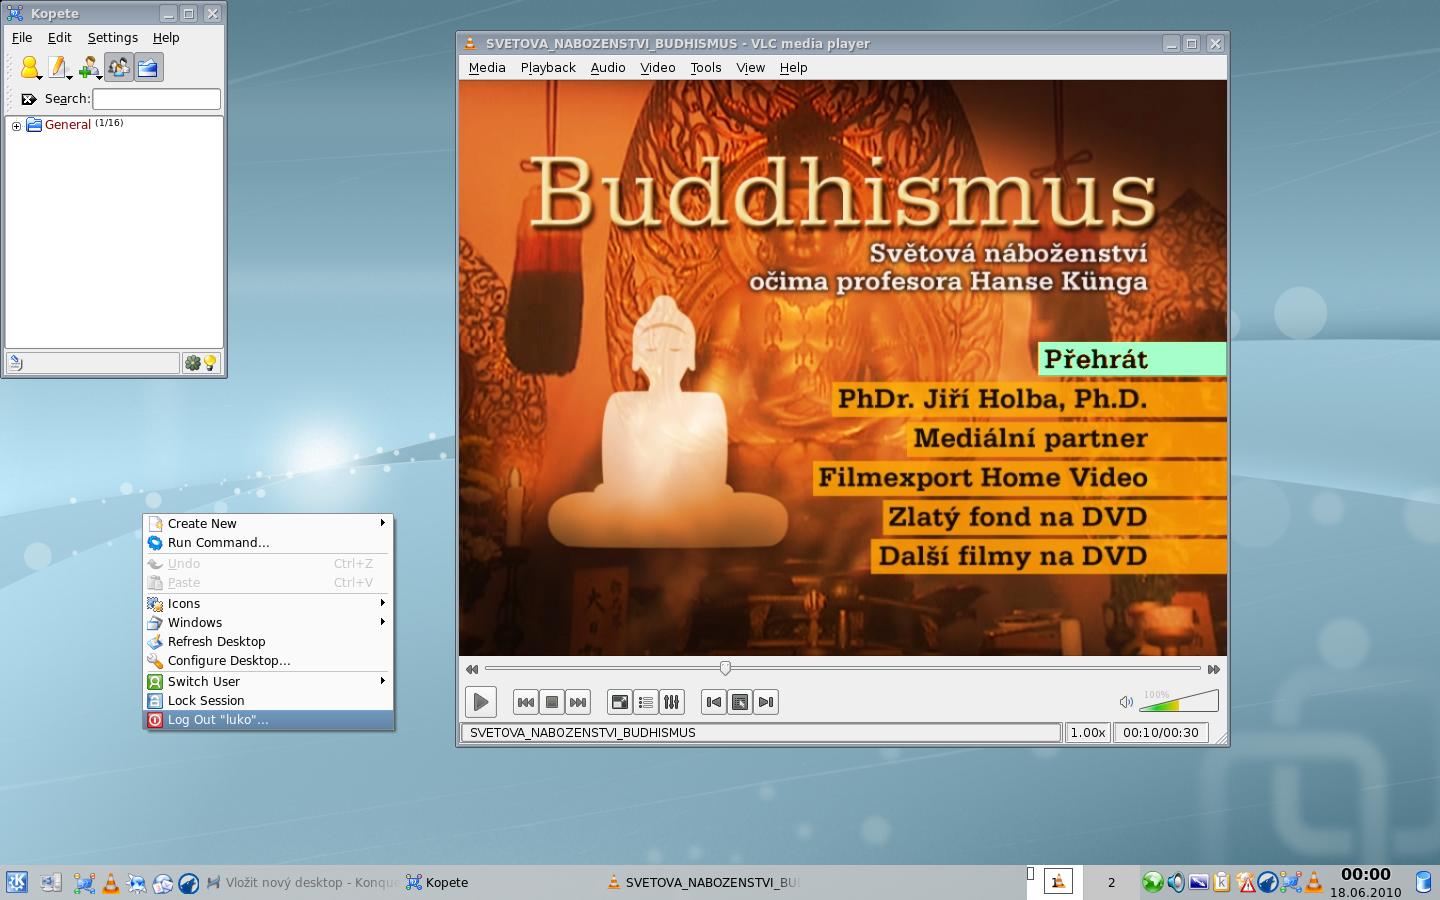Expand the Icons submenu arrow
Image resolution: width=1440 pixels, height=900 pixels.
383,603
